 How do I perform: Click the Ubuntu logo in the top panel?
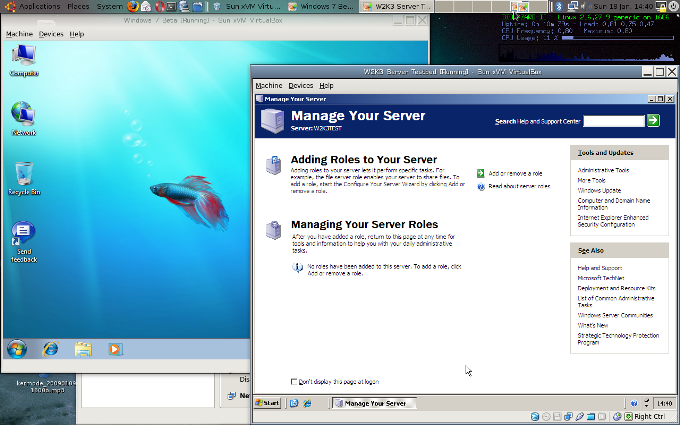pos(10,6)
